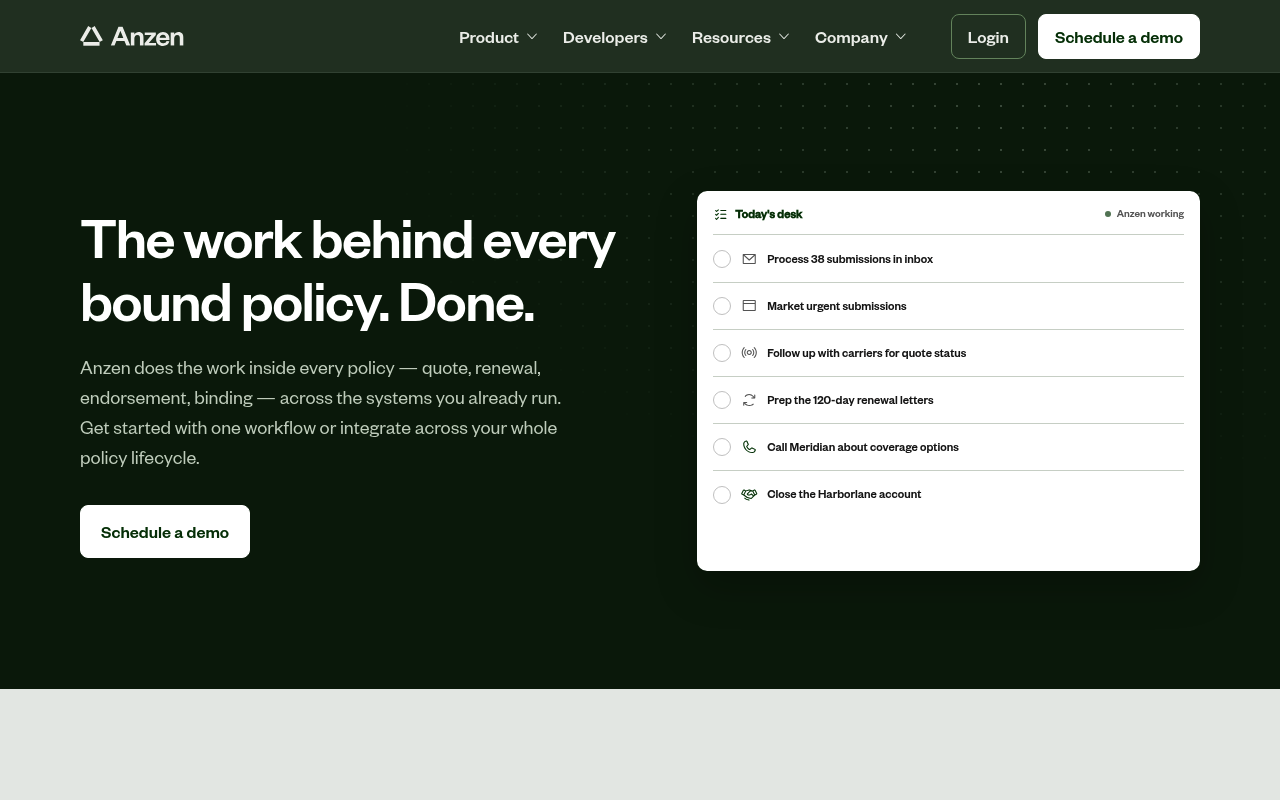Check off Process 38 submissions in inbox

[722, 259]
